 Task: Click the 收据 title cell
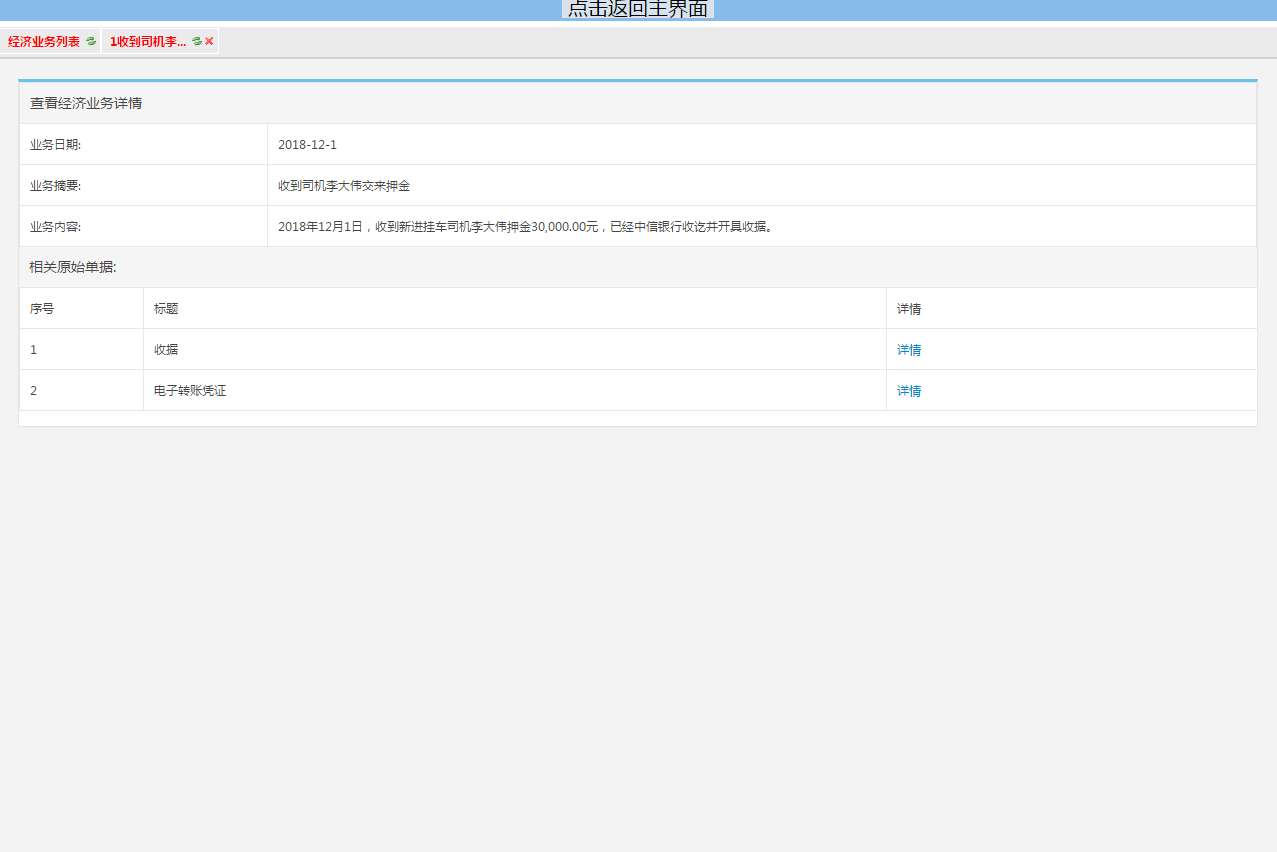(x=166, y=350)
